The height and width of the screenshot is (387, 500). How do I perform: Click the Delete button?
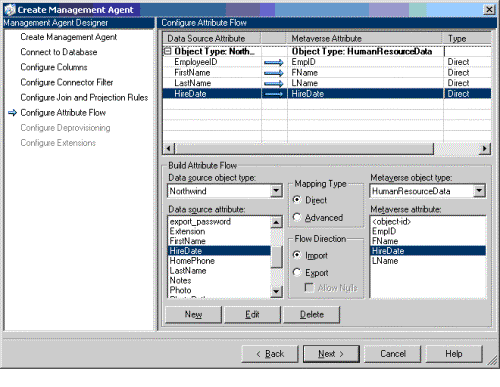tap(312, 315)
